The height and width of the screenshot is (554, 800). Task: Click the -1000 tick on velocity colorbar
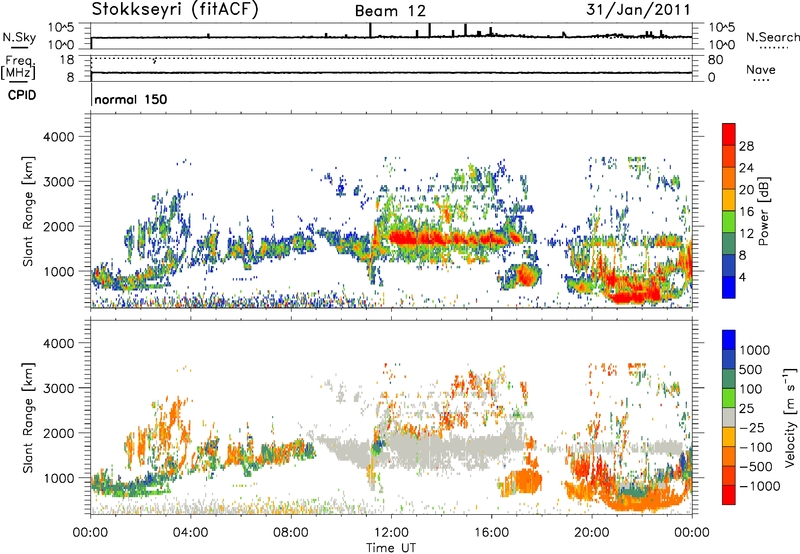(759, 486)
